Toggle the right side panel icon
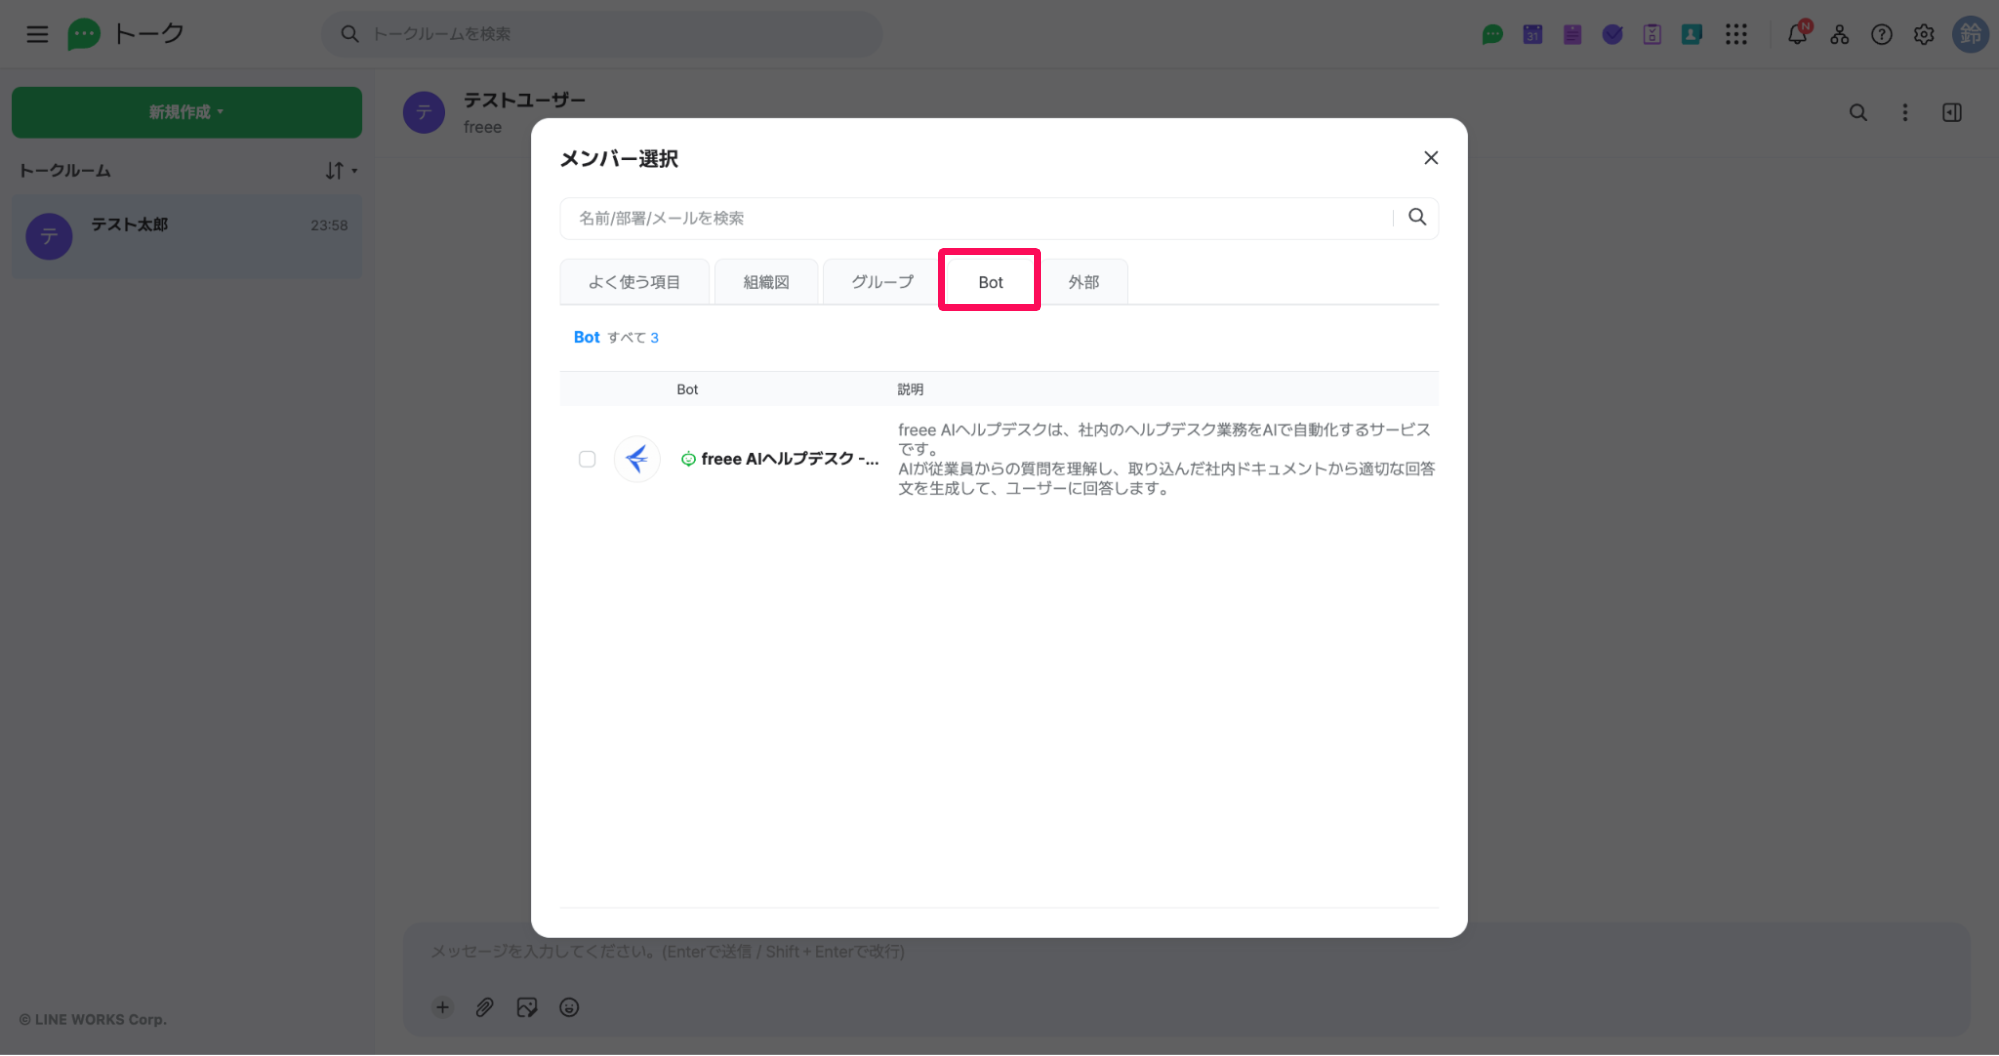This screenshot has height=1056, width=1999. [x=1952, y=113]
